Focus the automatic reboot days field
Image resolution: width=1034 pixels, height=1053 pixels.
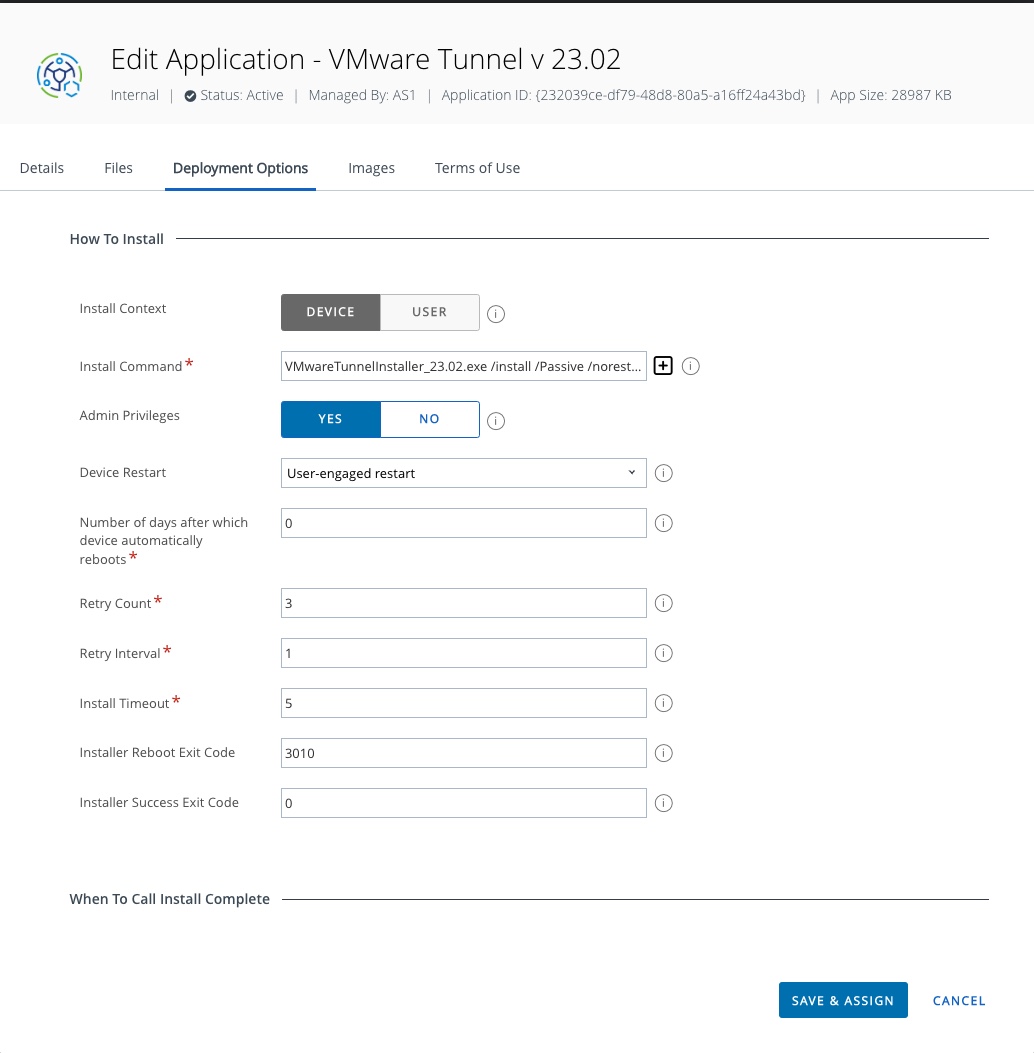(463, 523)
